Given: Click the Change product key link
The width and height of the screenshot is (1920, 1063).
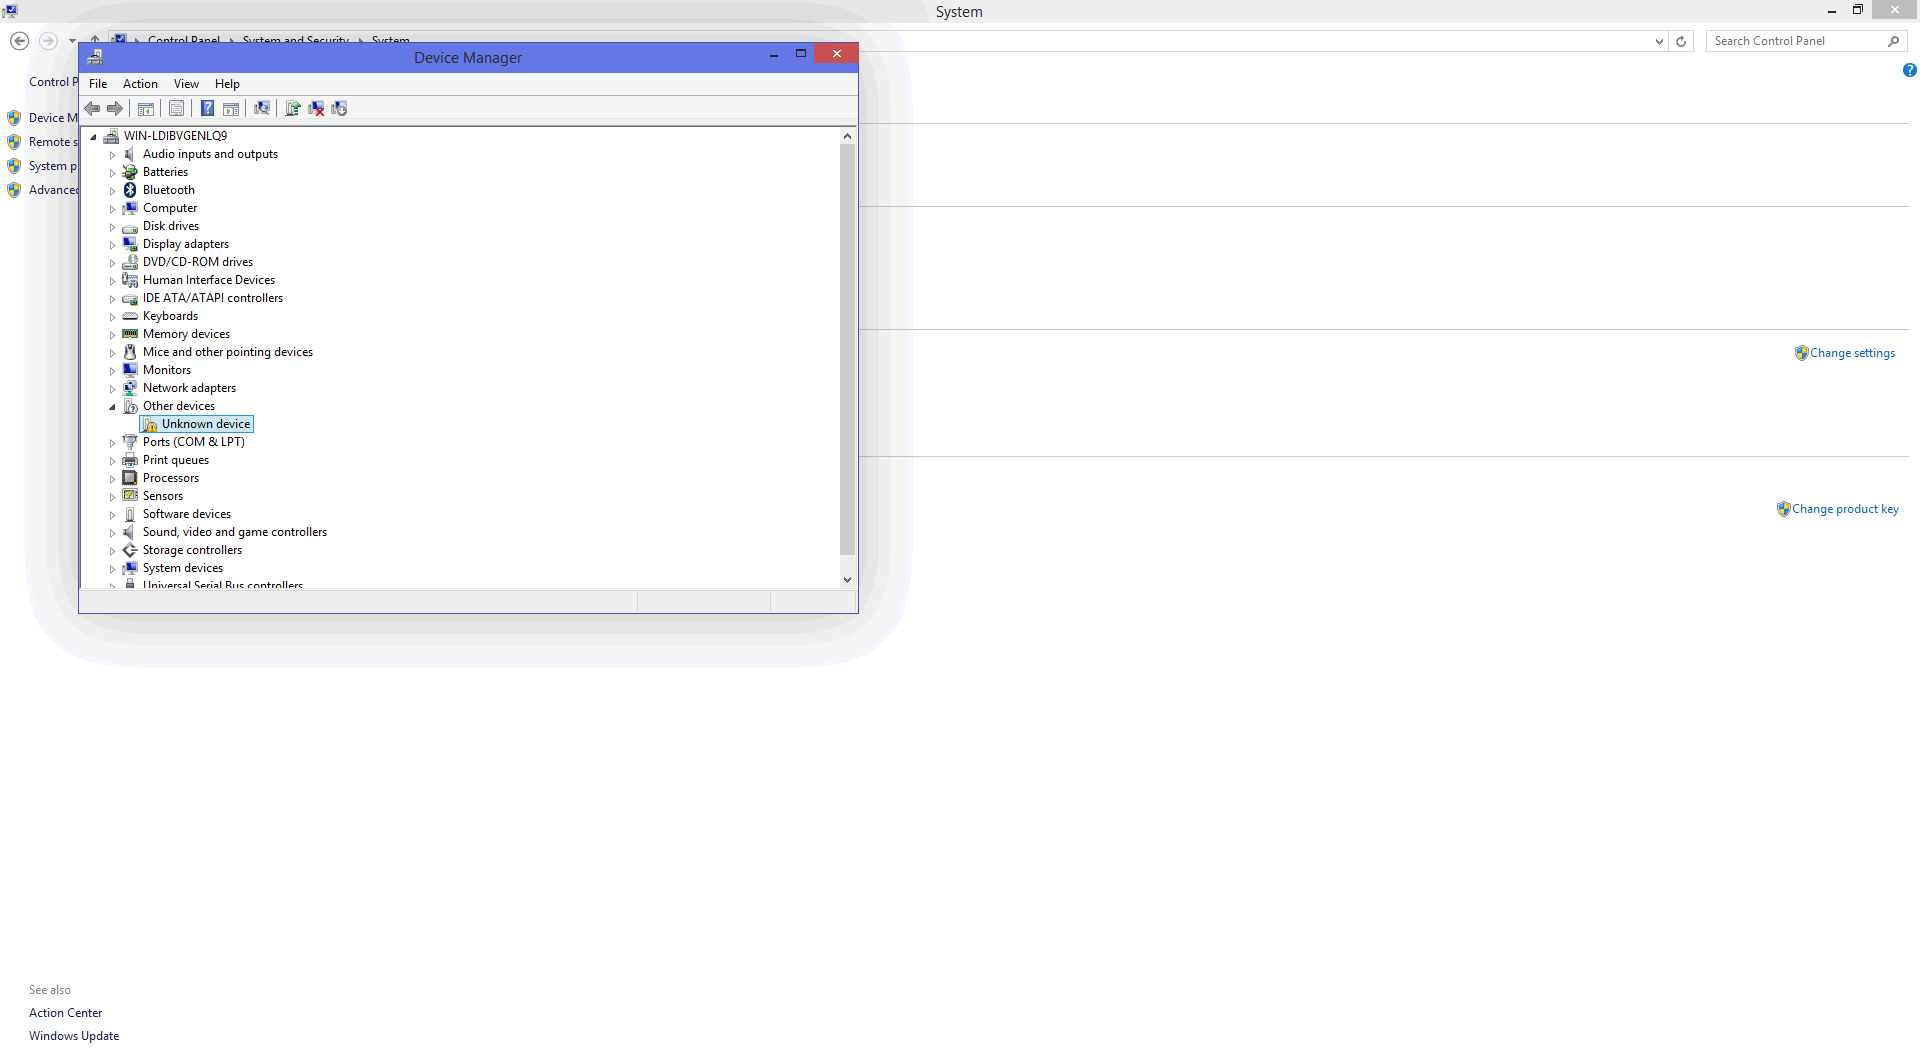Looking at the screenshot, I should click(x=1845, y=509).
